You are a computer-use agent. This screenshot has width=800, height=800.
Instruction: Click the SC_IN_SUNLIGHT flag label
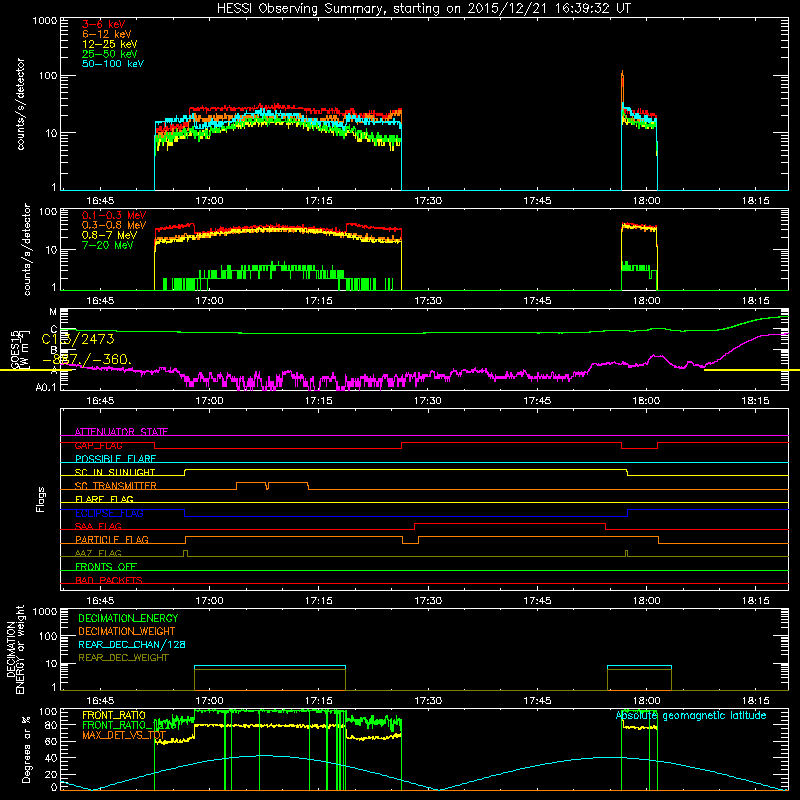115,472
